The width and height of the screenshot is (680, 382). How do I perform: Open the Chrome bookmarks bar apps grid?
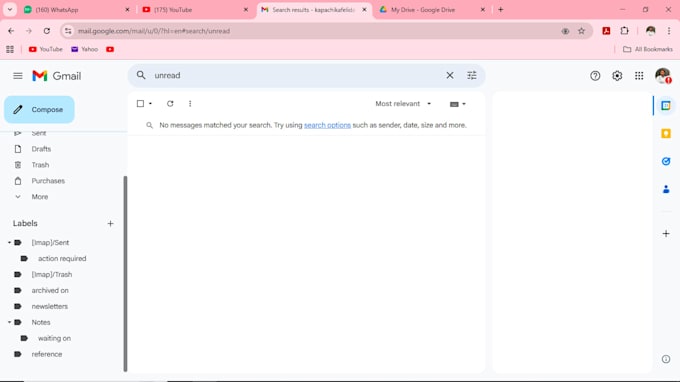point(10,49)
